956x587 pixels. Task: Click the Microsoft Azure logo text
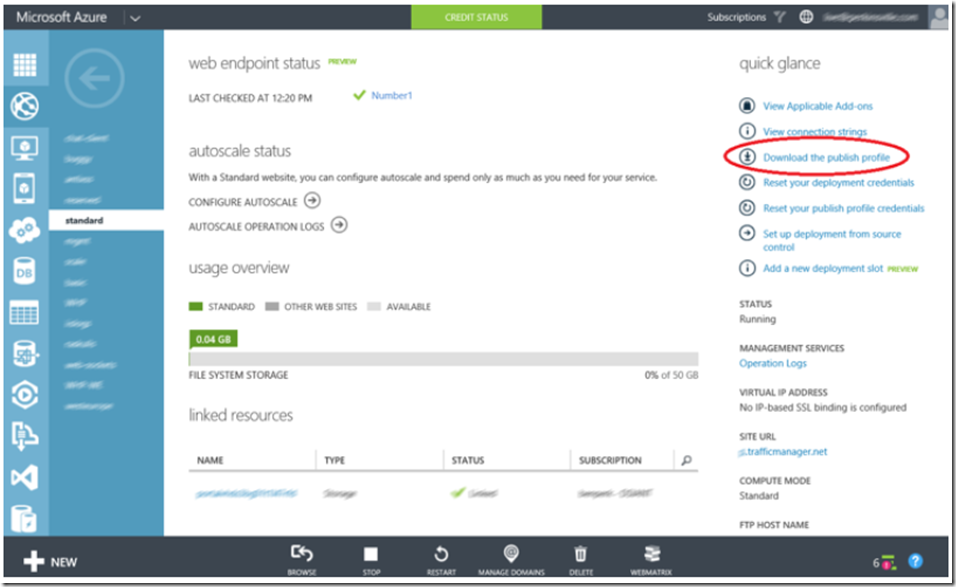coord(61,17)
